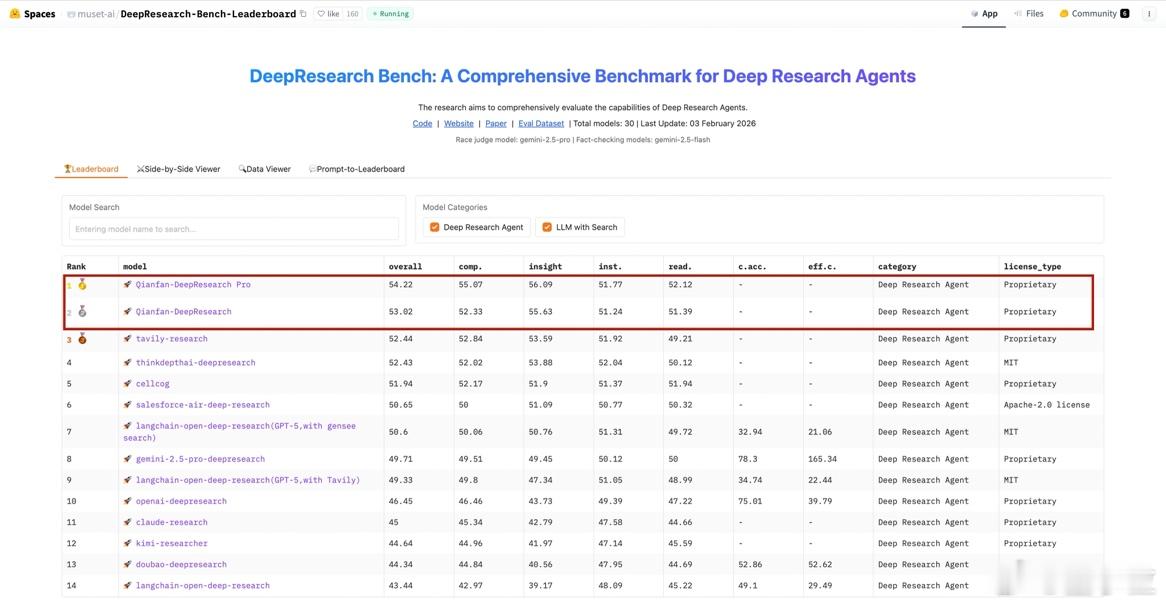Open Qianfan-DeepResearch Pro model link

(193, 285)
